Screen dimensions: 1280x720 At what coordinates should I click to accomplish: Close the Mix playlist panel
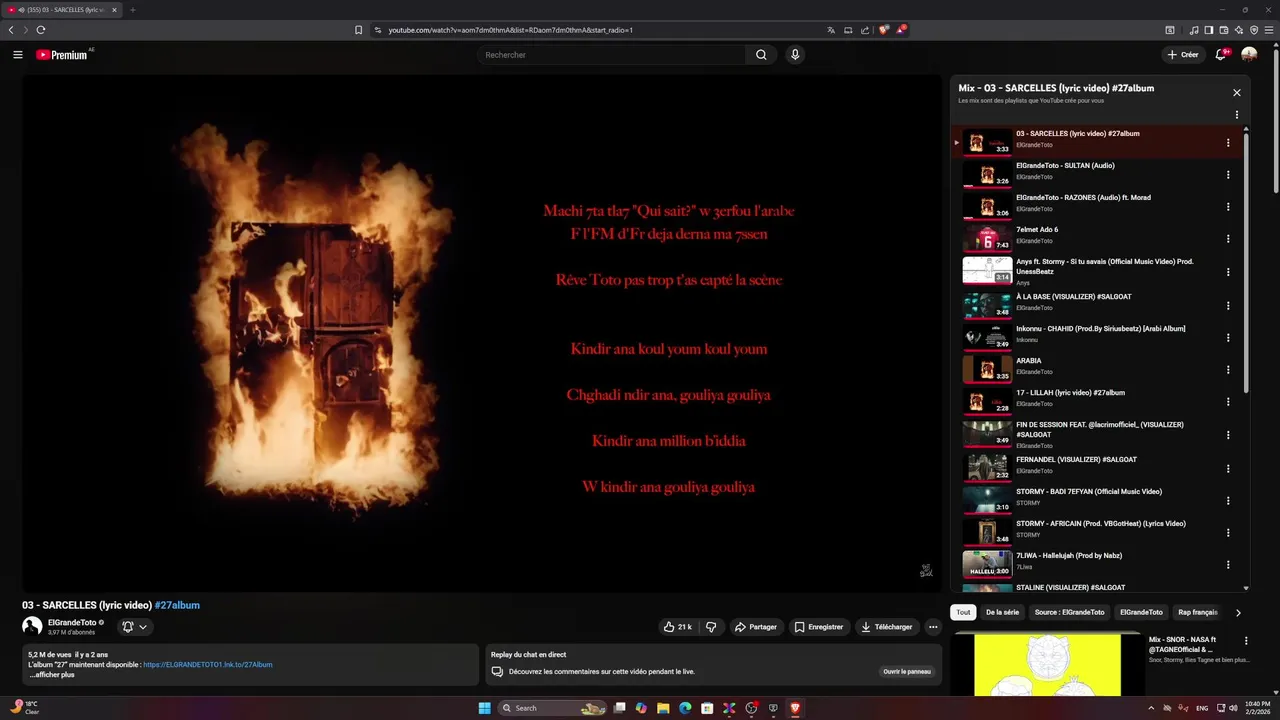(x=1237, y=92)
